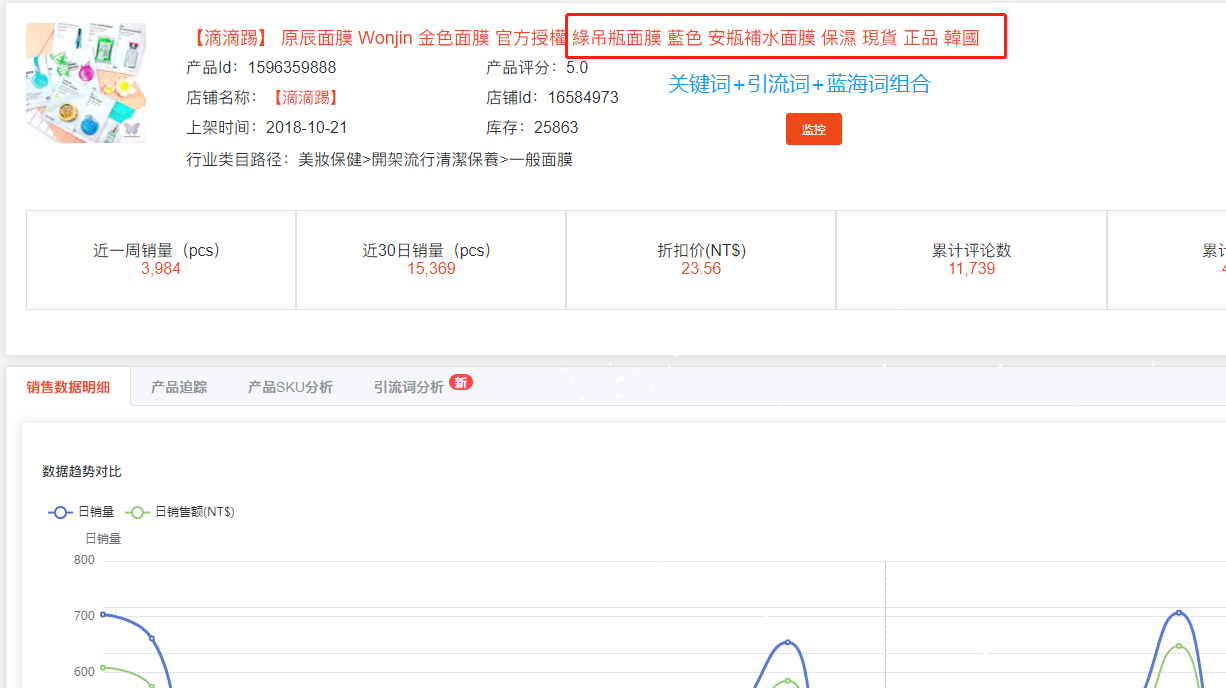The width and height of the screenshot is (1226, 688).
Task: Click first blue data point at 700
Action: pyautogui.click(x=103, y=614)
